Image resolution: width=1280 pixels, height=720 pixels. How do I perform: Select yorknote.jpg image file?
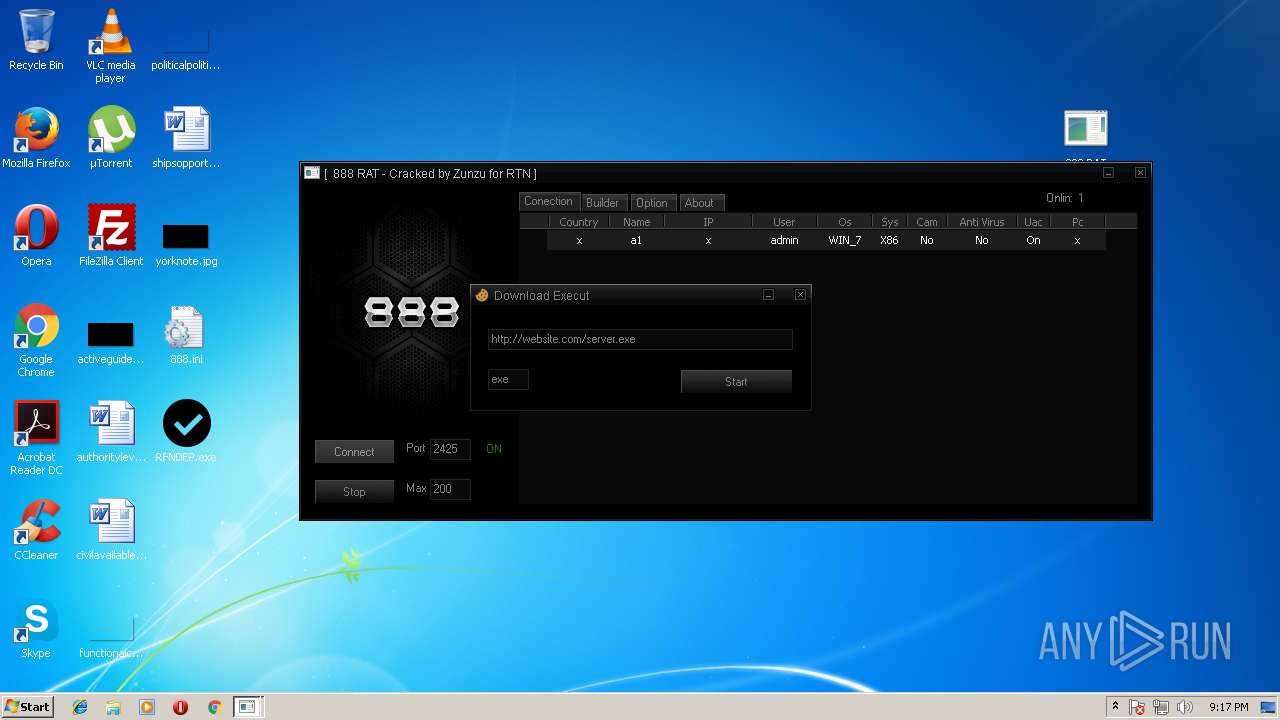point(186,246)
